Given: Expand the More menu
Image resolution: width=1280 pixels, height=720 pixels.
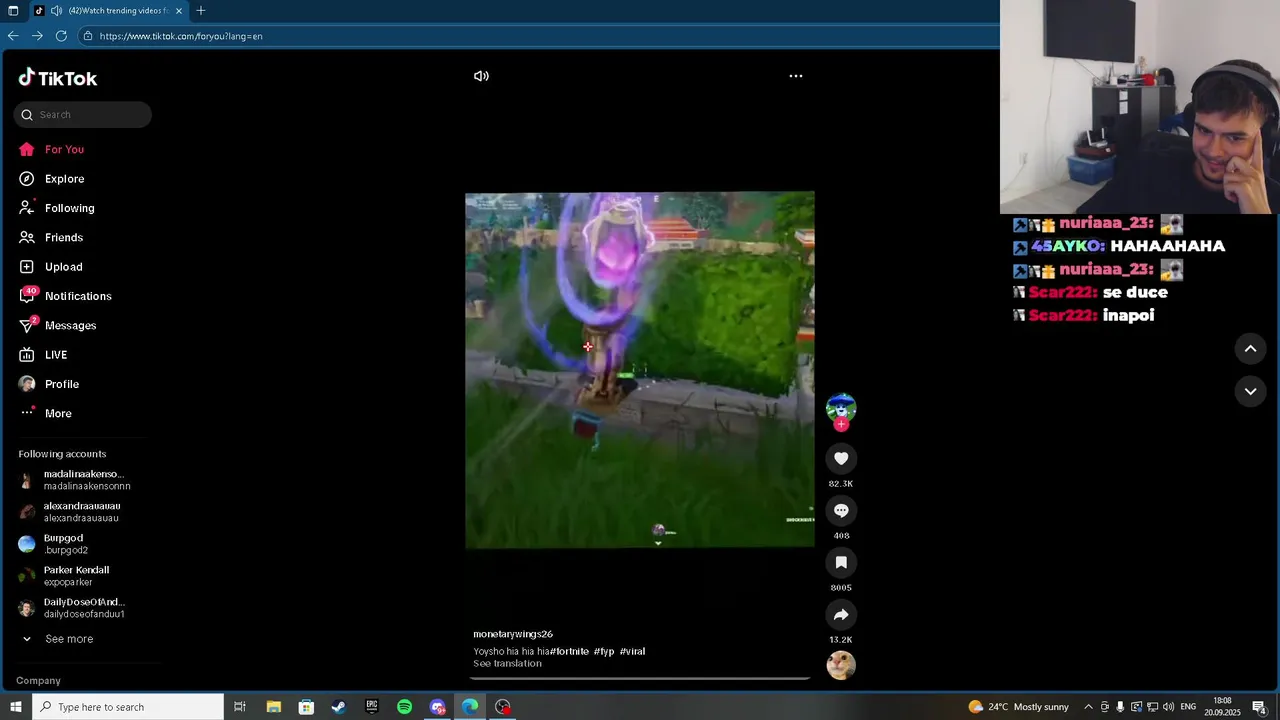Looking at the screenshot, I should click(x=58, y=413).
